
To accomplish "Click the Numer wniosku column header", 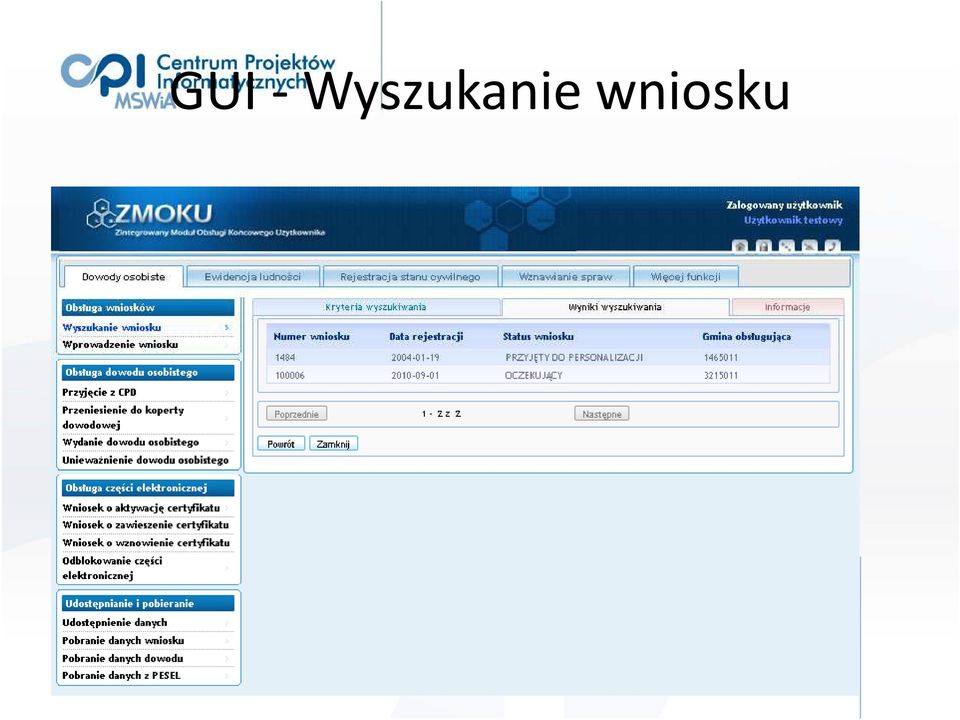I will pyautogui.click(x=311, y=337).
